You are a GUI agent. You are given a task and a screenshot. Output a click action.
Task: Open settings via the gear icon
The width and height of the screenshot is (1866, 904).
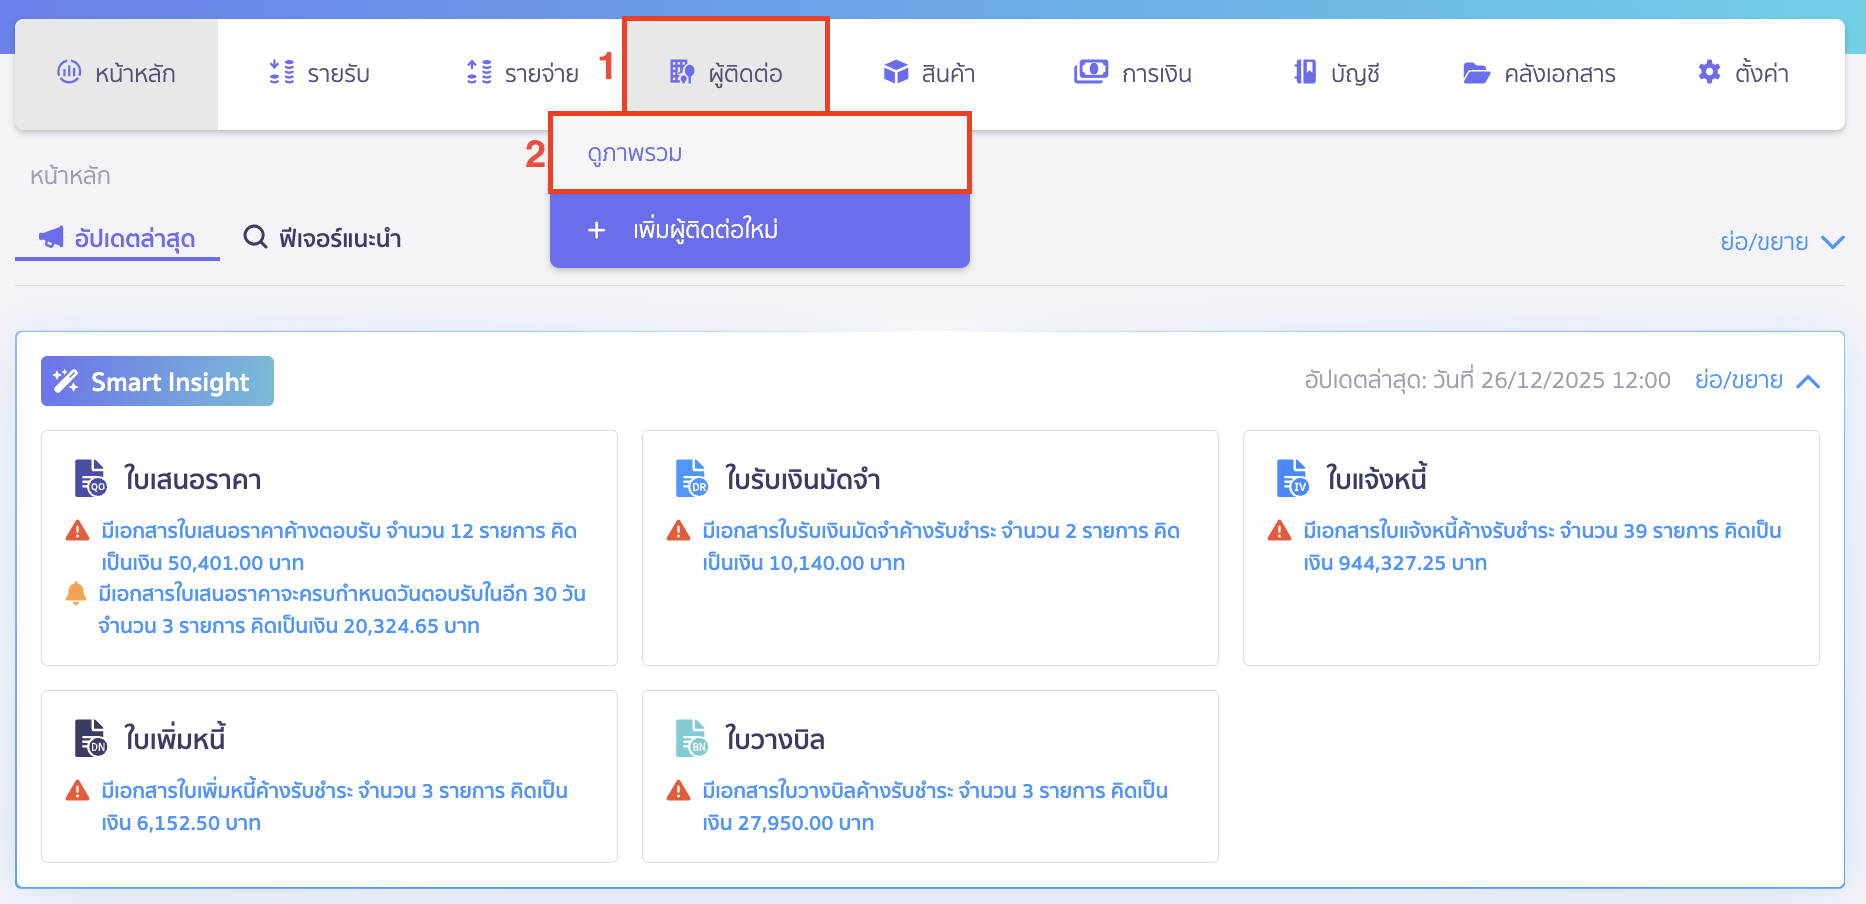[1710, 72]
